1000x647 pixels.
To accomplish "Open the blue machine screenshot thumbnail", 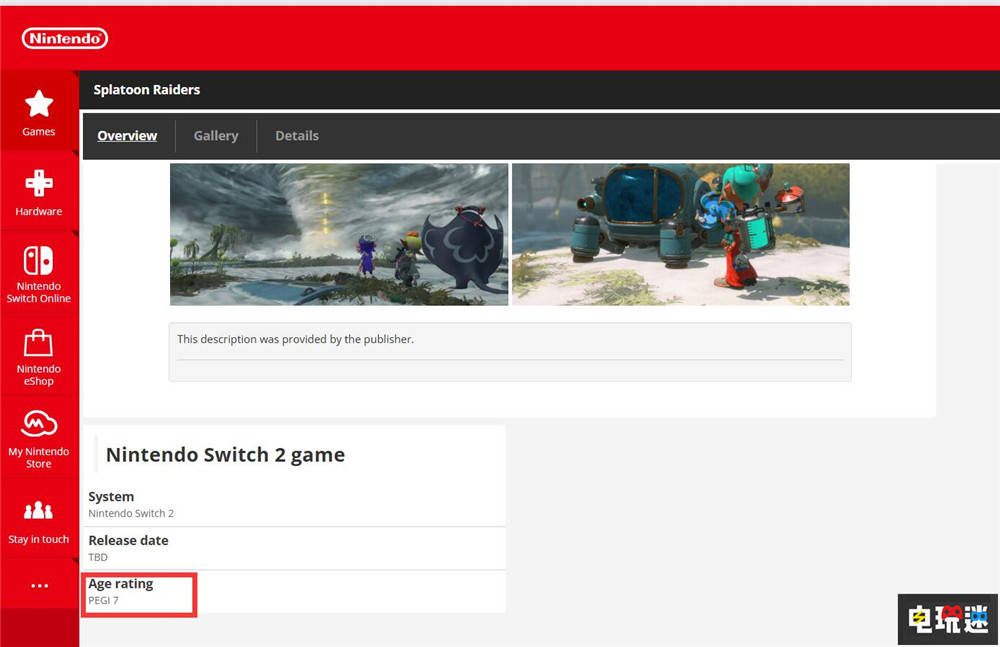I will coord(680,234).
